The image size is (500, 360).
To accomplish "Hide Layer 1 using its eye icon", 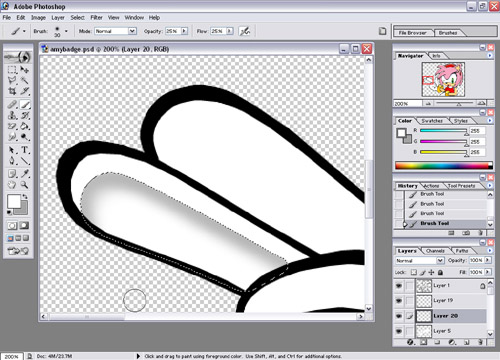I will (x=399, y=286).
